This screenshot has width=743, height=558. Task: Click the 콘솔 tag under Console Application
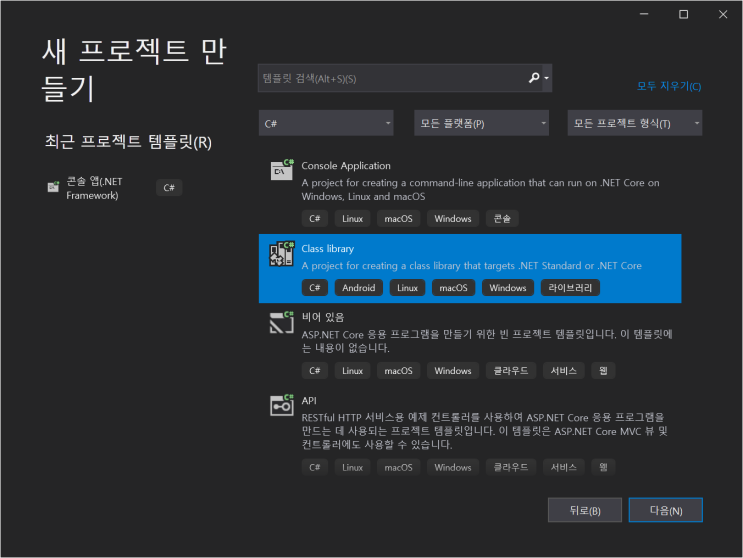click(x=502, y=218)
